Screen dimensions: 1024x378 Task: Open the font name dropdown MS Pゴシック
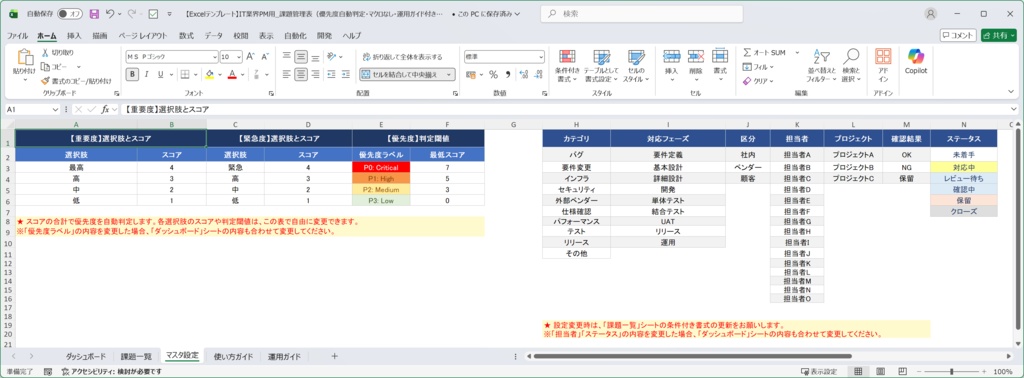pyautogui.click(x=214, y=57)
